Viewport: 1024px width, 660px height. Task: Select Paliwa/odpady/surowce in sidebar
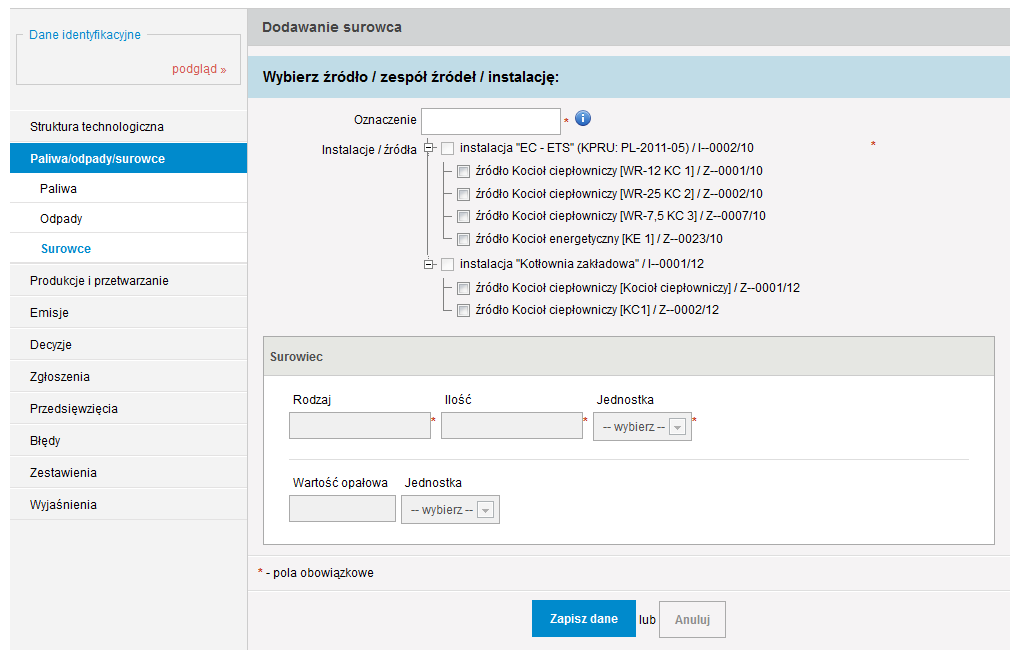coord(129,159)
